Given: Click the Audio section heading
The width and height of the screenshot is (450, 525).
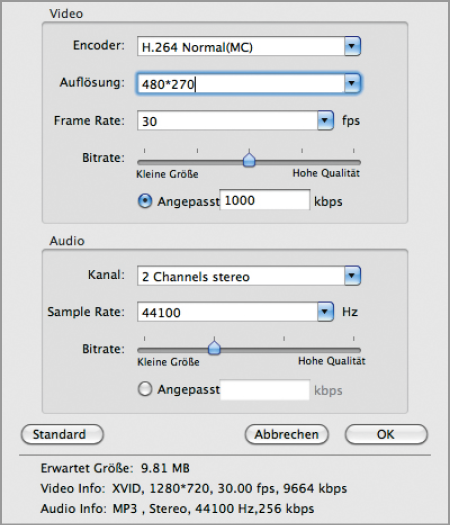Looking at the screenshot, I should (x=67, y=241).
